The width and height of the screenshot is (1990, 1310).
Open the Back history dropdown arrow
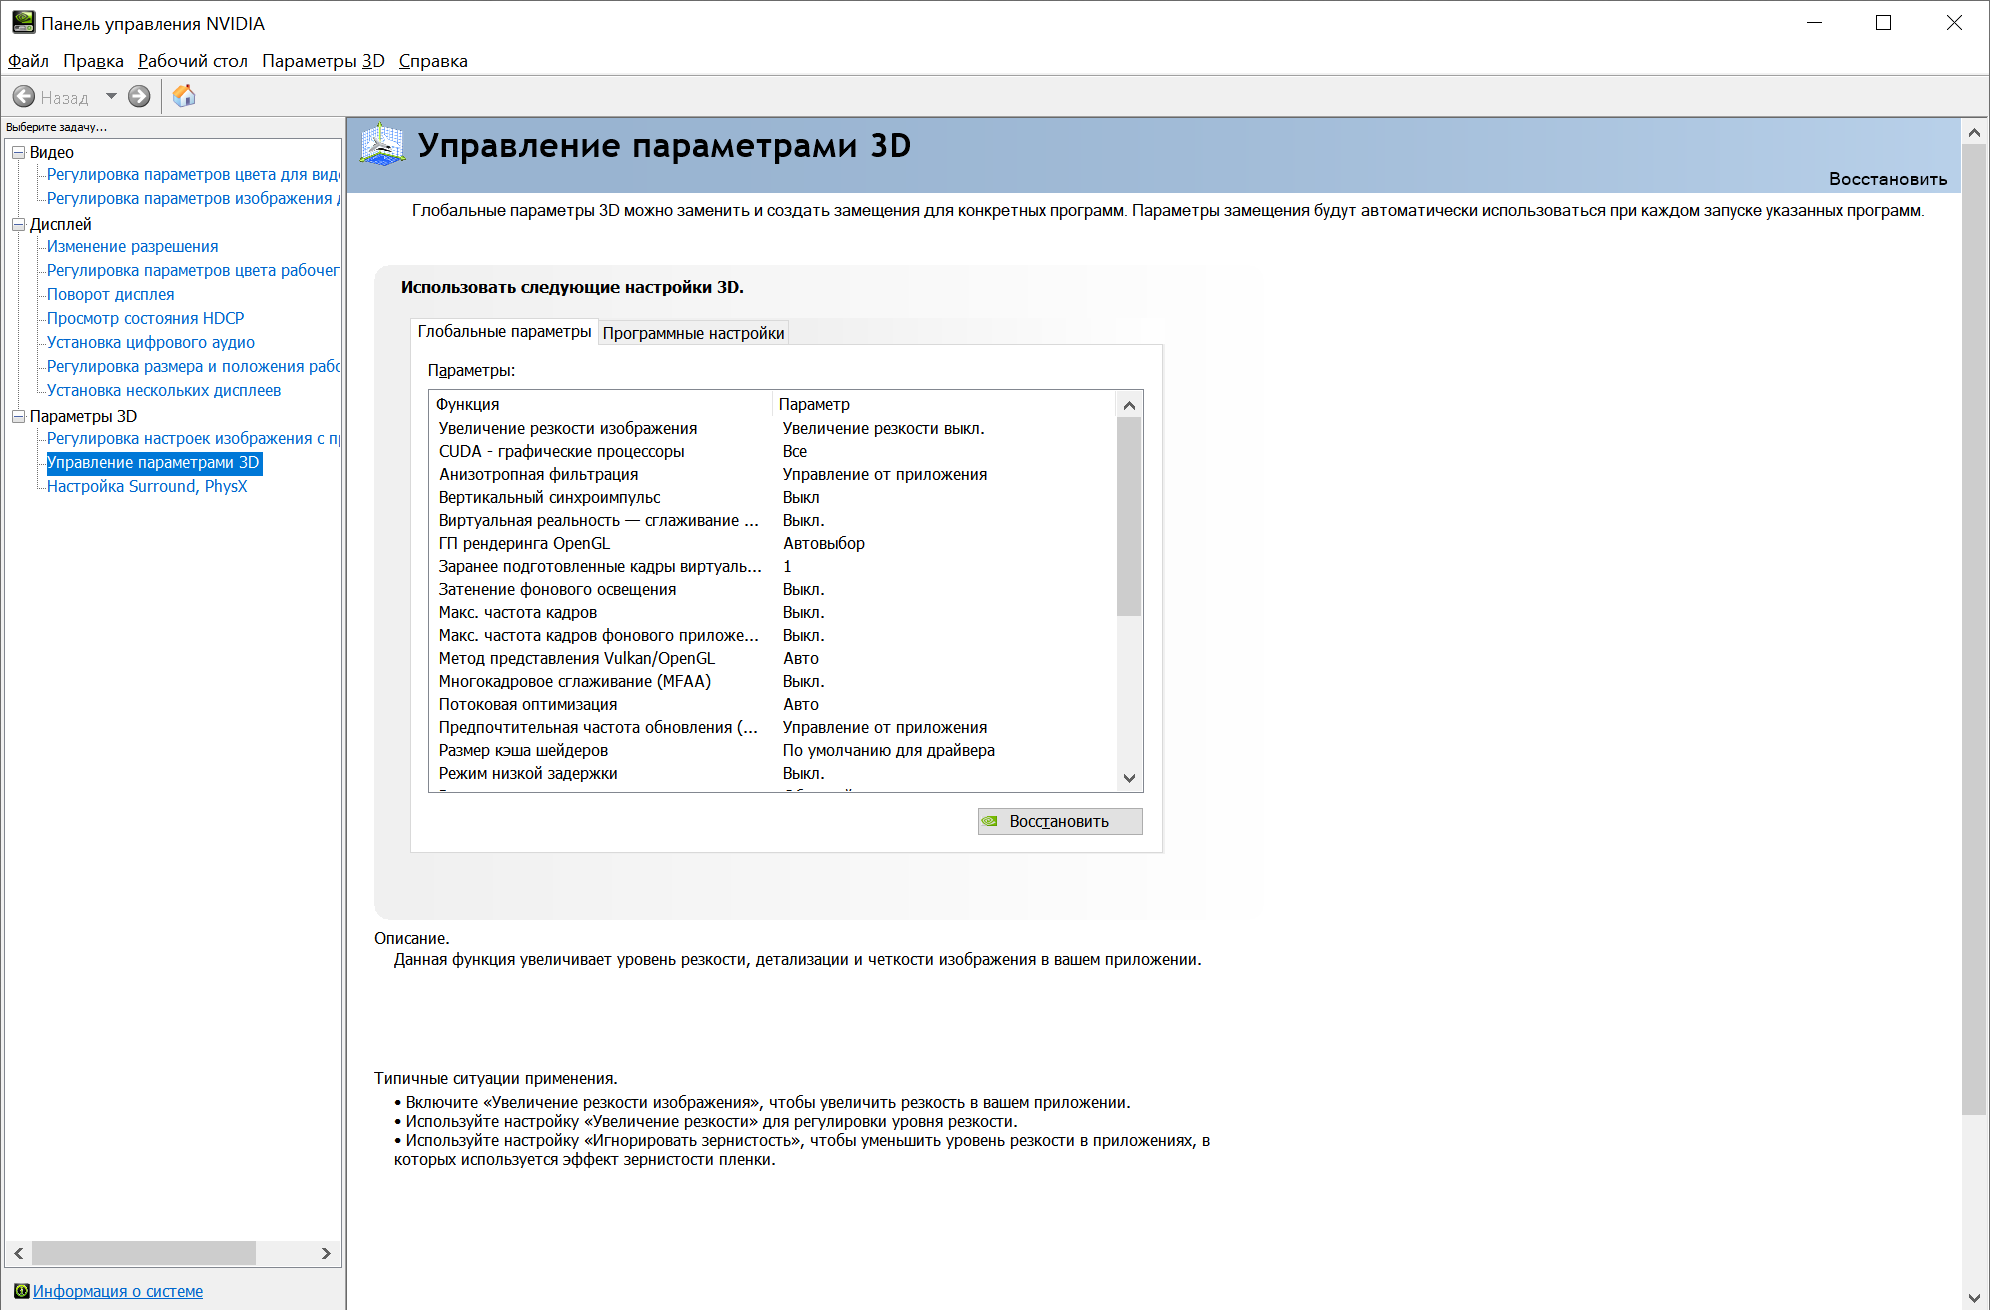coord(111,97)
